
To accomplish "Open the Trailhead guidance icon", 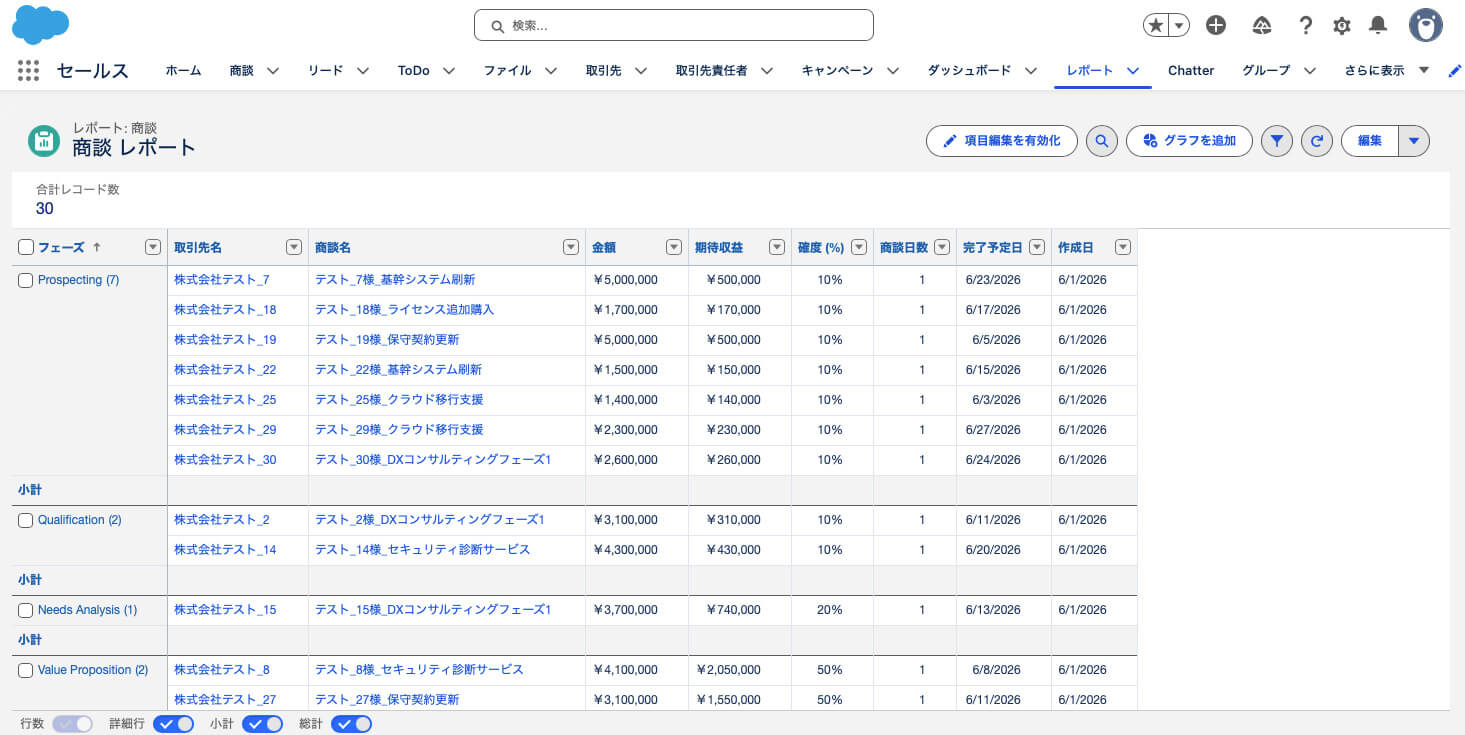I will 1261,26.
